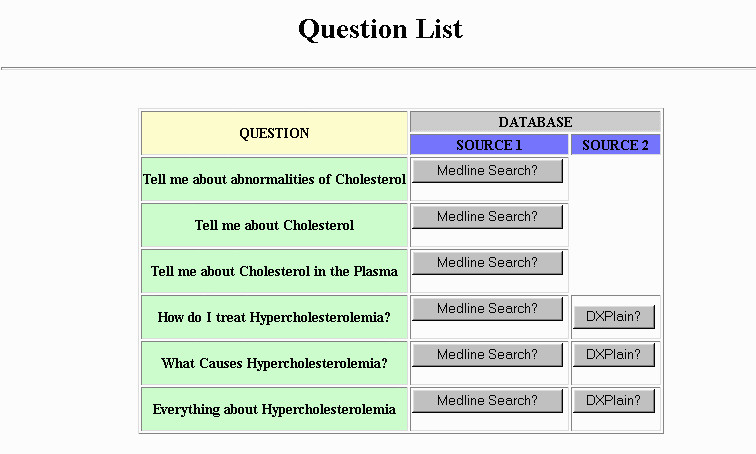The height and width of the screenshot is (454, 756).
Task: Open DXPlain for Everything about Hypercholesterolemia
Action: [x=614, y=401]
